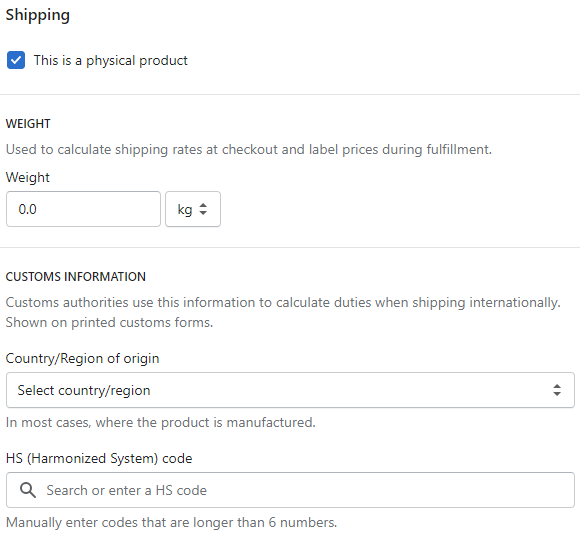Click the 'Country/Region of origin' label
This screenshot has height=541, width=580.
tap(82, 358)
